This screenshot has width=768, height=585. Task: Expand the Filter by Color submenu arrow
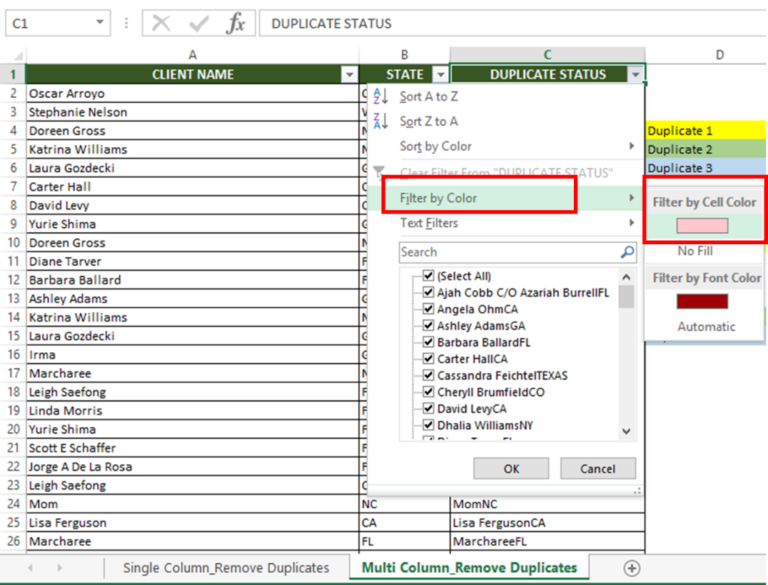(631, 198)
